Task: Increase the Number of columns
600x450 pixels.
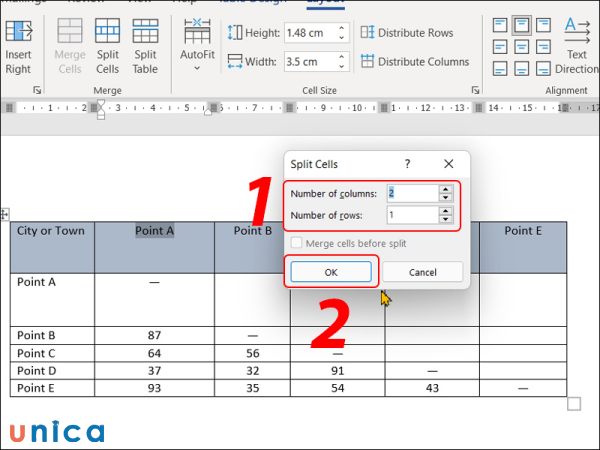Action: 445,189
